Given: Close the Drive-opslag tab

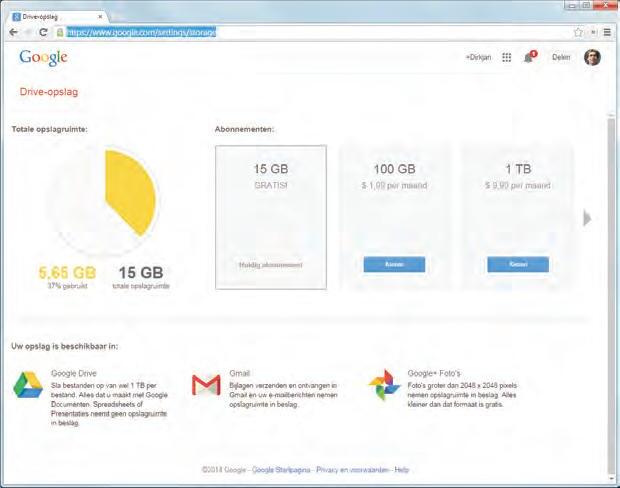Looking at the screenshot, I should point(100,17).
